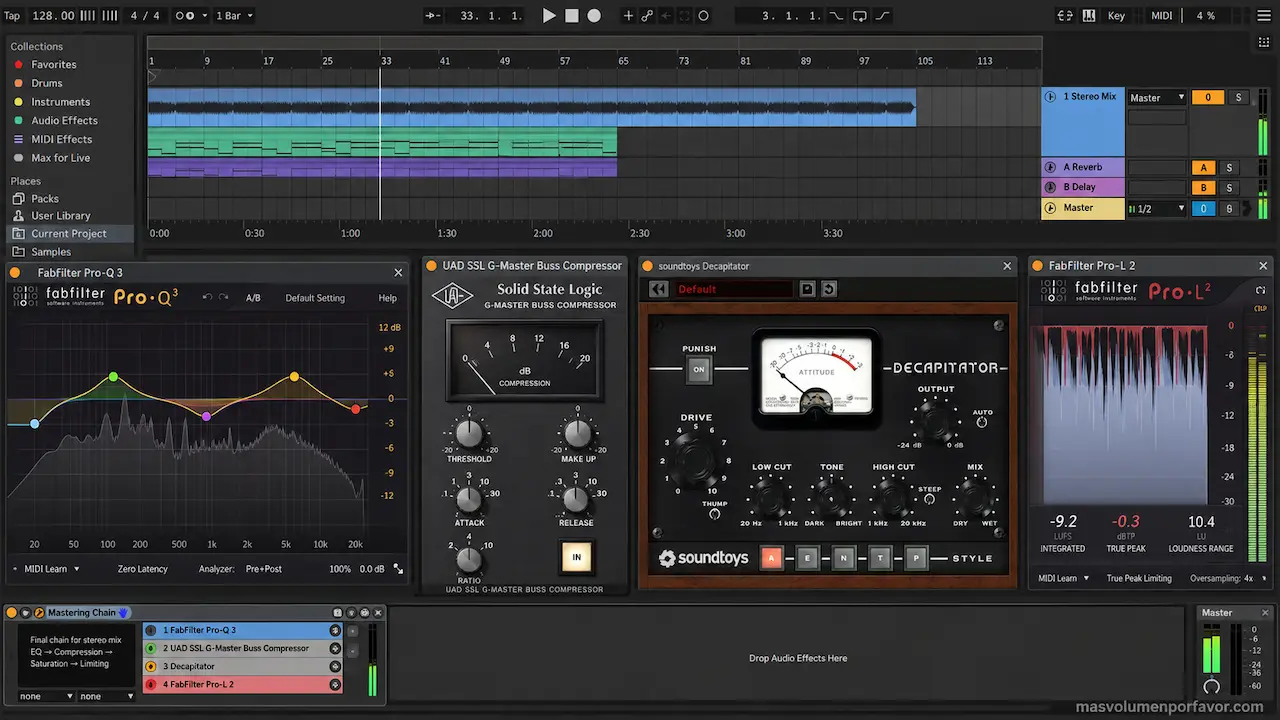This screenshot has width=1280, height=720.
Task: Click Pre+Post analyzer setting
Action: (x=264, y=569)
